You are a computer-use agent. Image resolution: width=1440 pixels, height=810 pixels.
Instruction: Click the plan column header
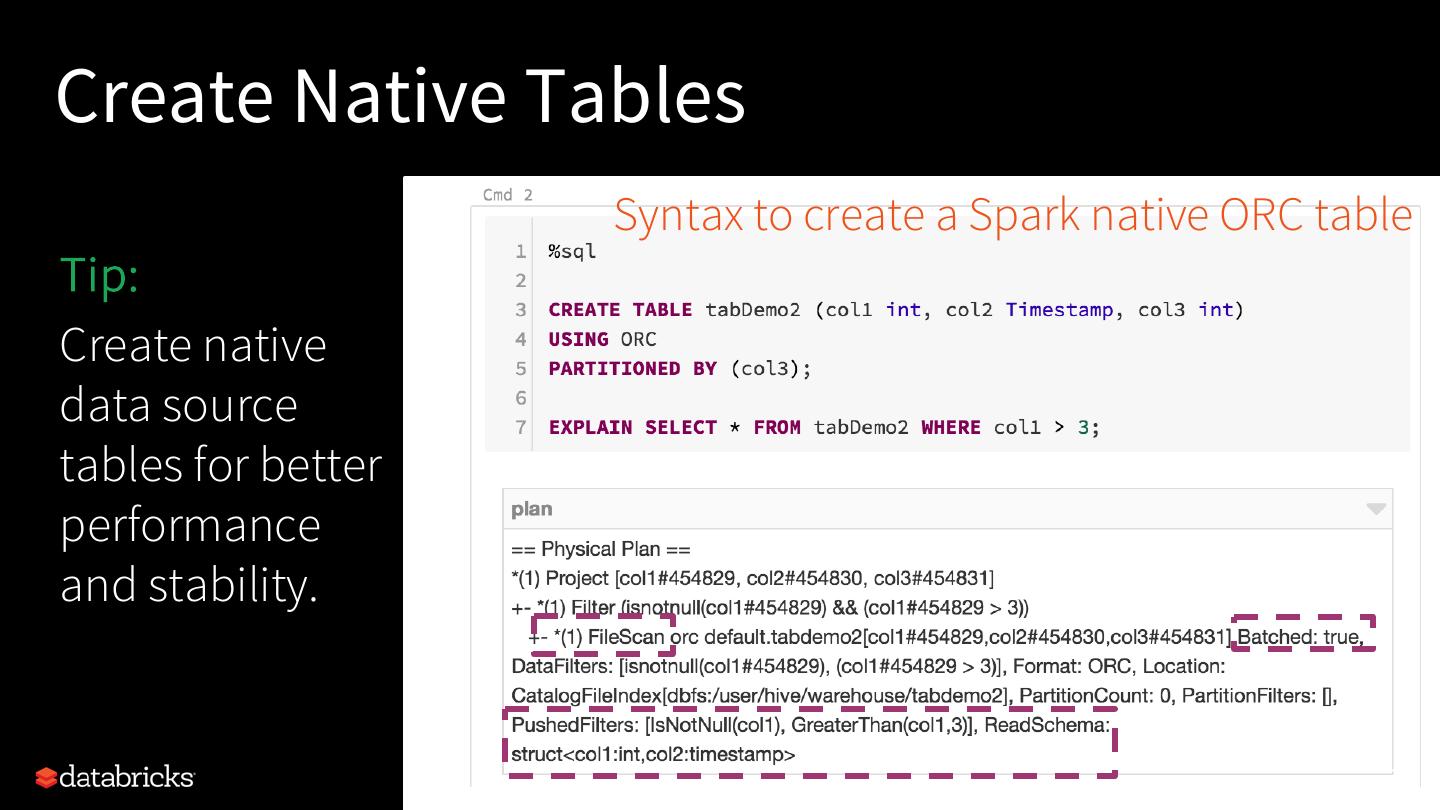947,509
